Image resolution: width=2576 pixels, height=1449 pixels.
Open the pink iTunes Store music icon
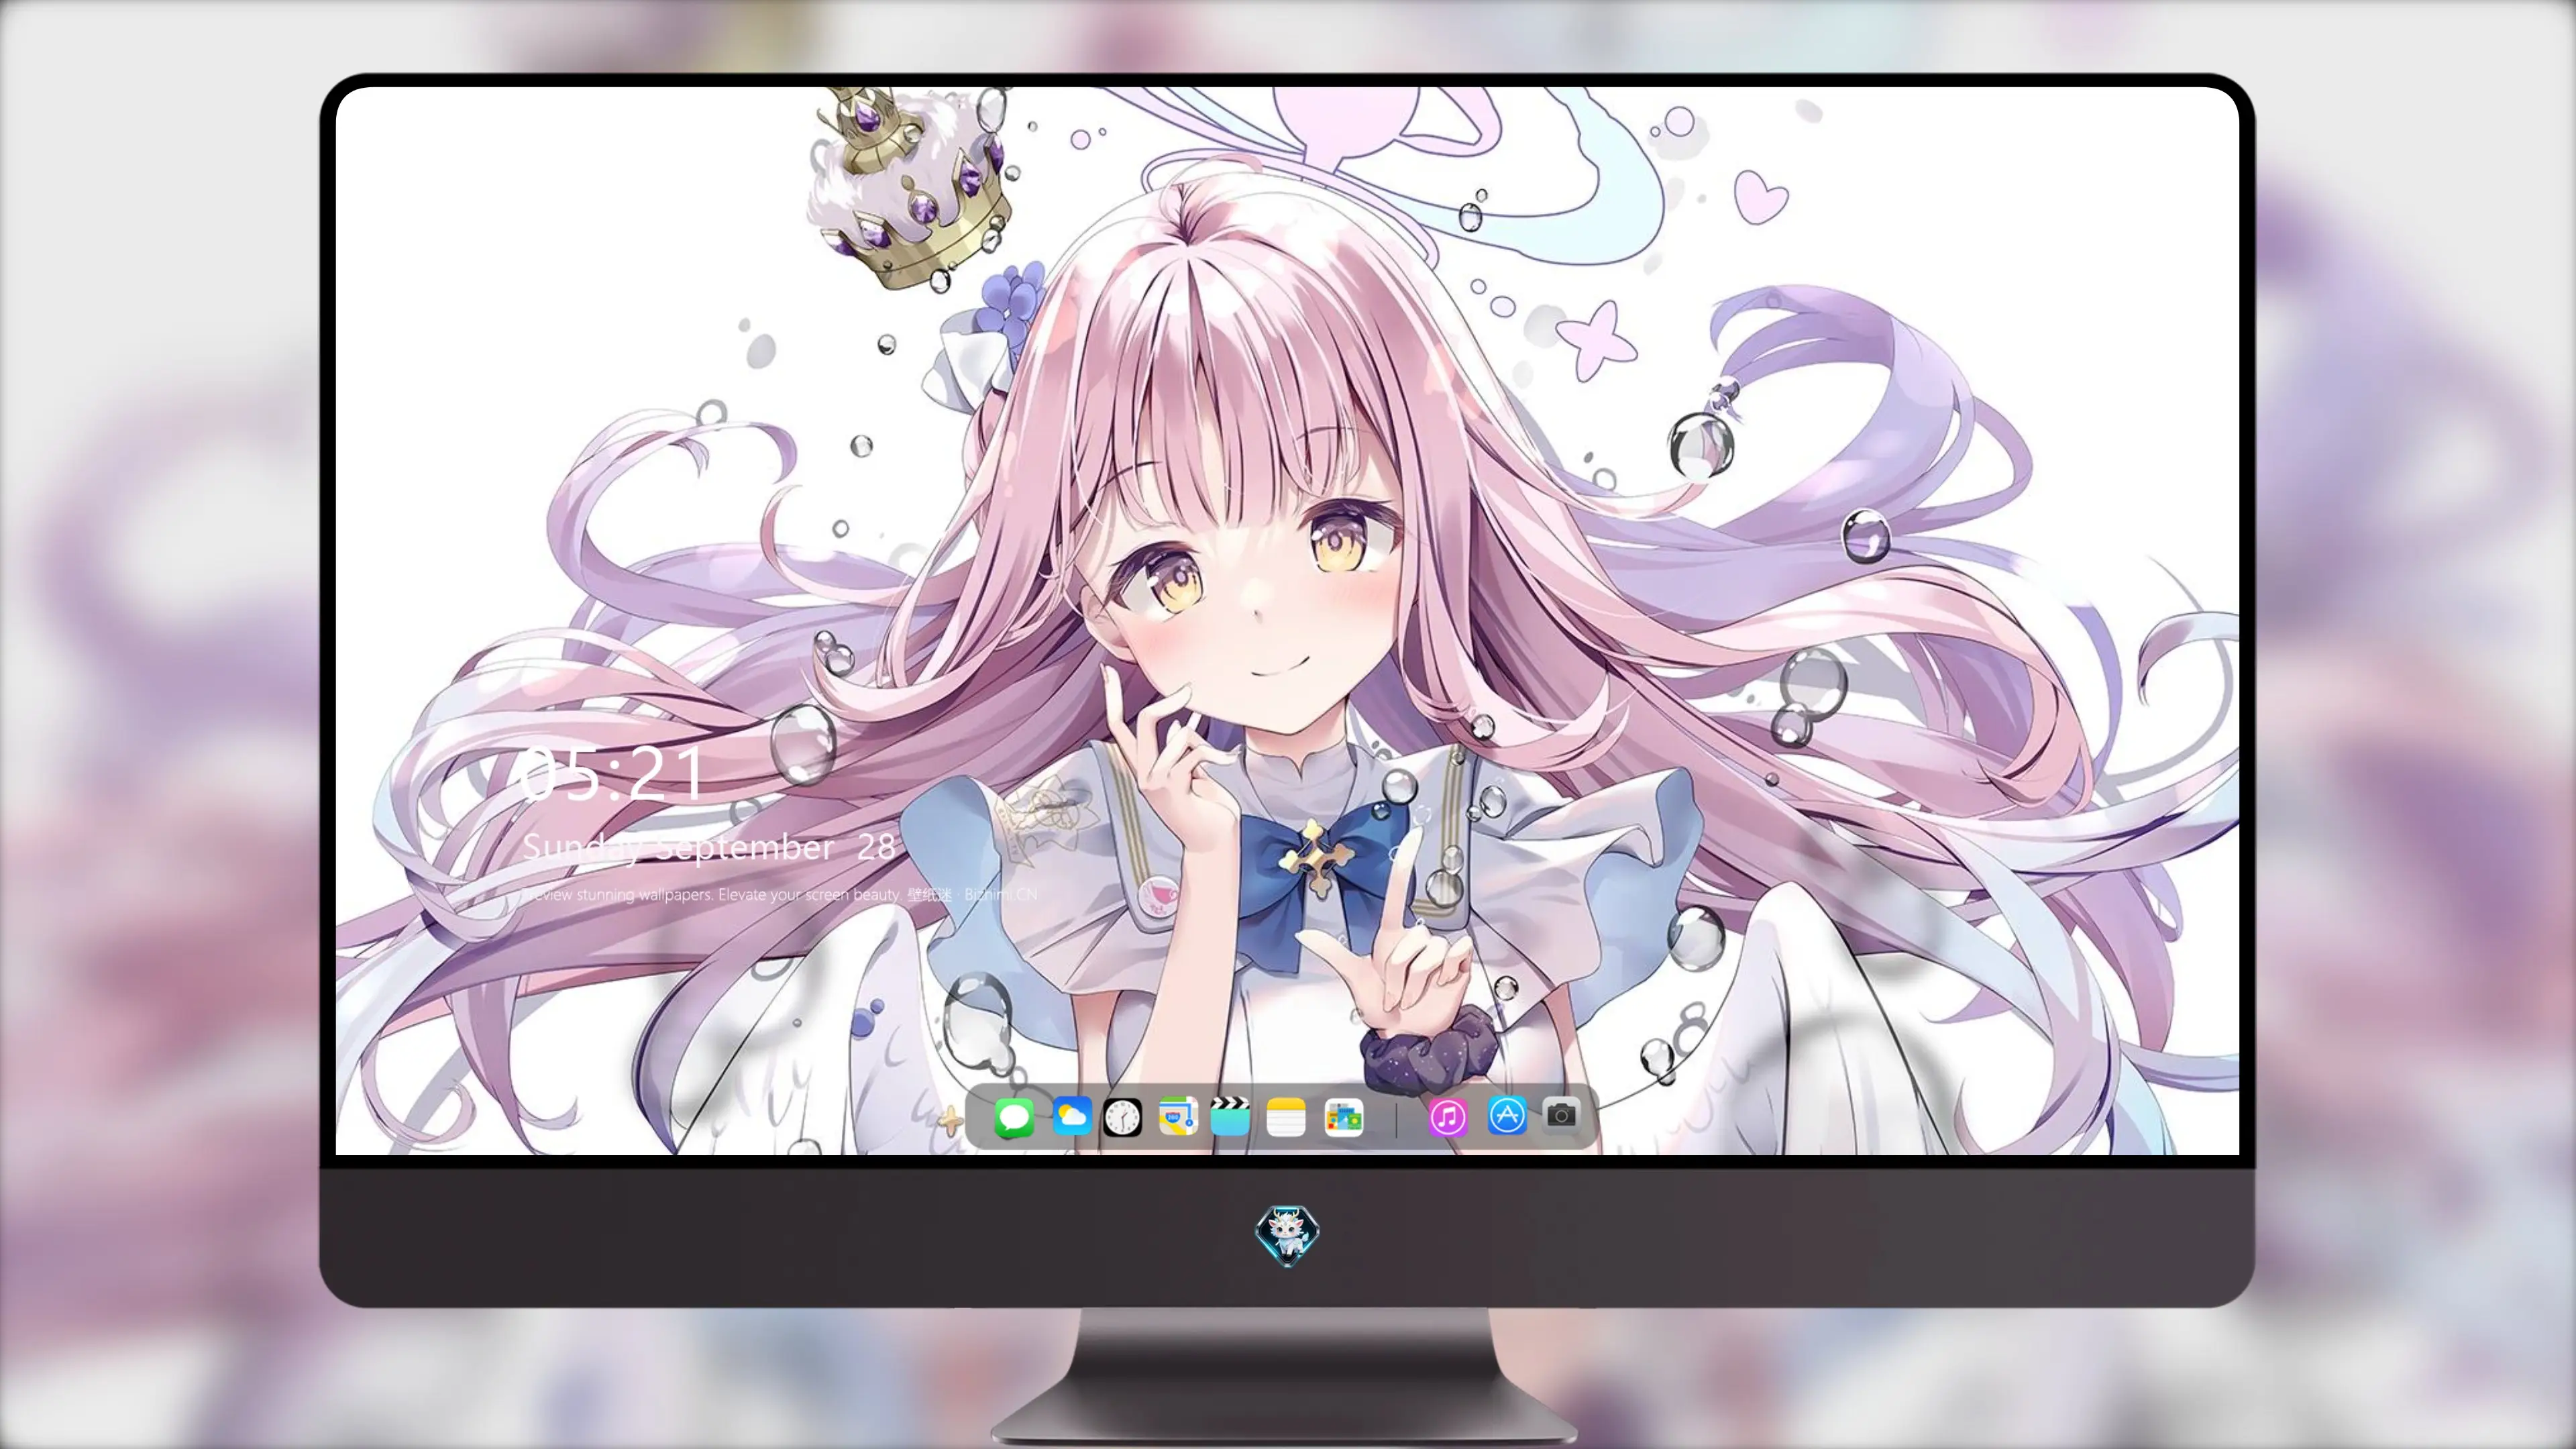click(x=1448, y=1117)
